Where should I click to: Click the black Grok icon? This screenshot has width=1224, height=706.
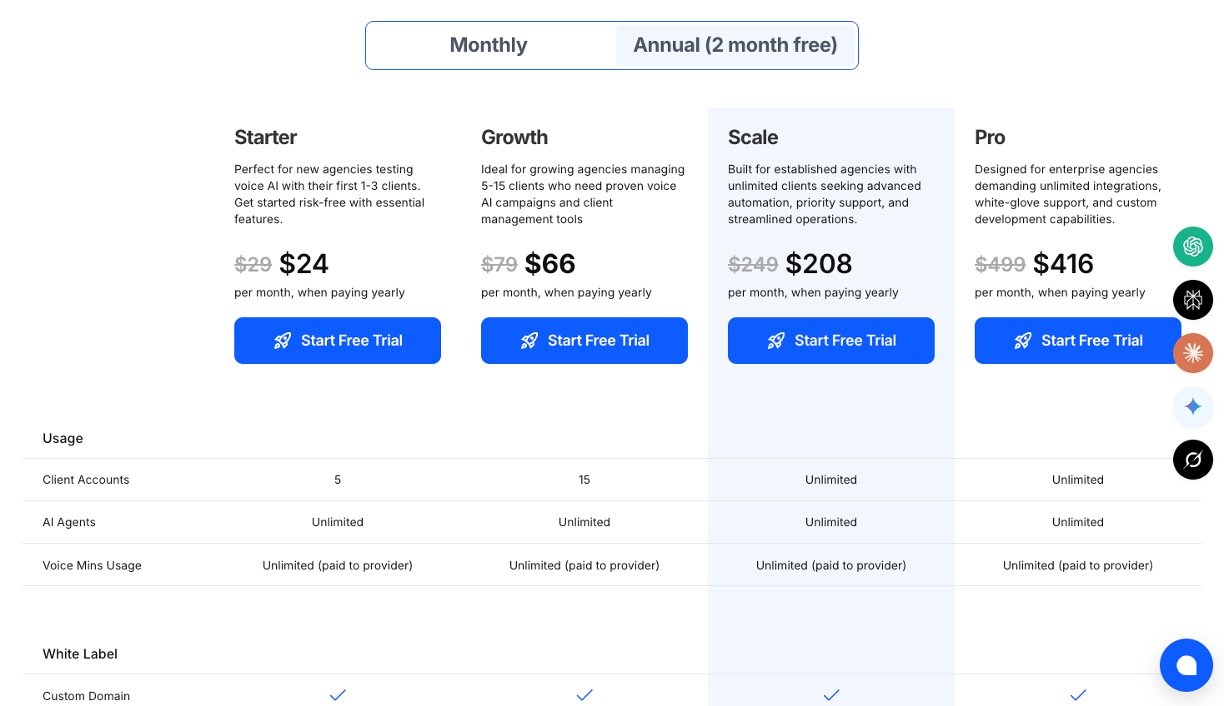coord(1193,460)
